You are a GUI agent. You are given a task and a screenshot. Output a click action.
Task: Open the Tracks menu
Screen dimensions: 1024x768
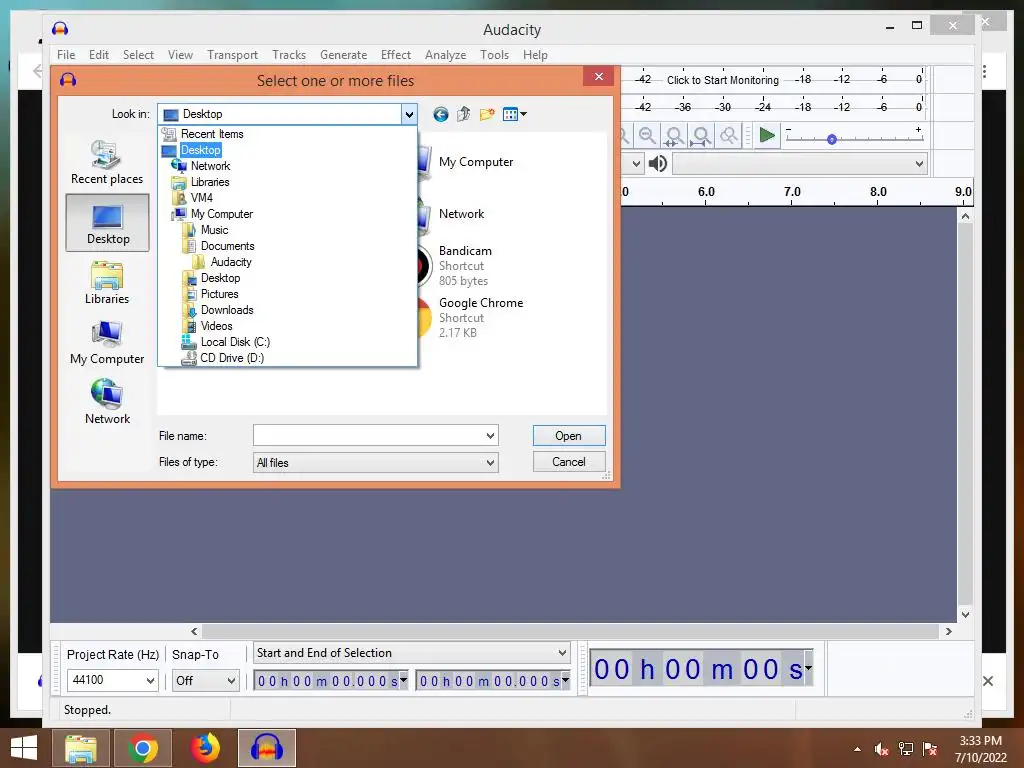(289, 55)
